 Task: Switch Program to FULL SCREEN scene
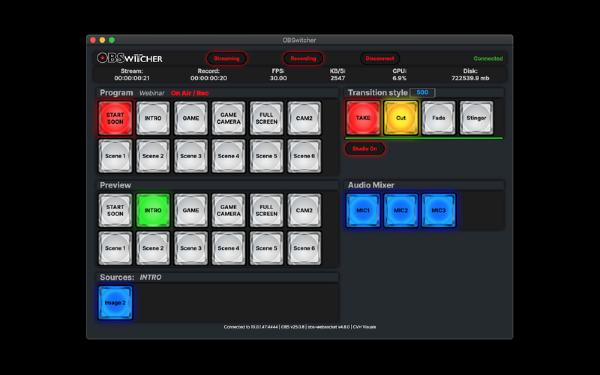click(x=266, y=118)
